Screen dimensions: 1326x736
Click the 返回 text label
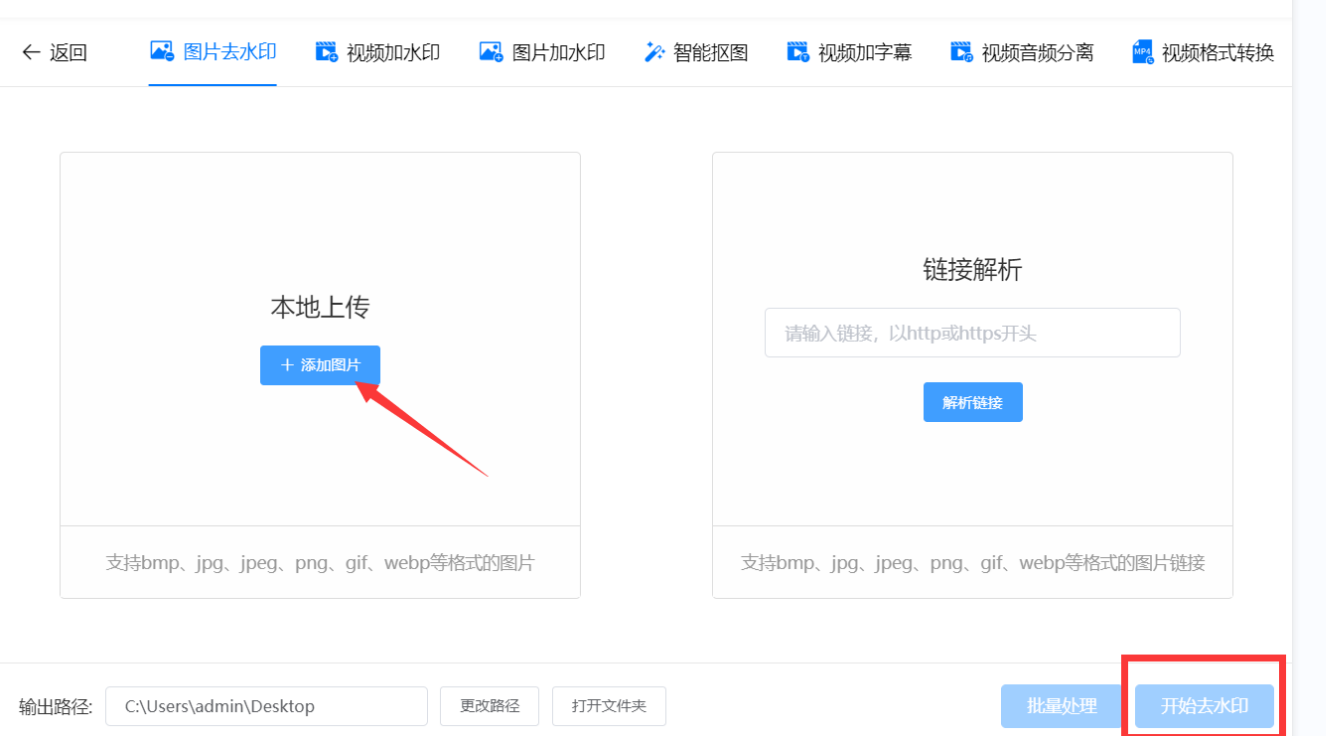68,53
